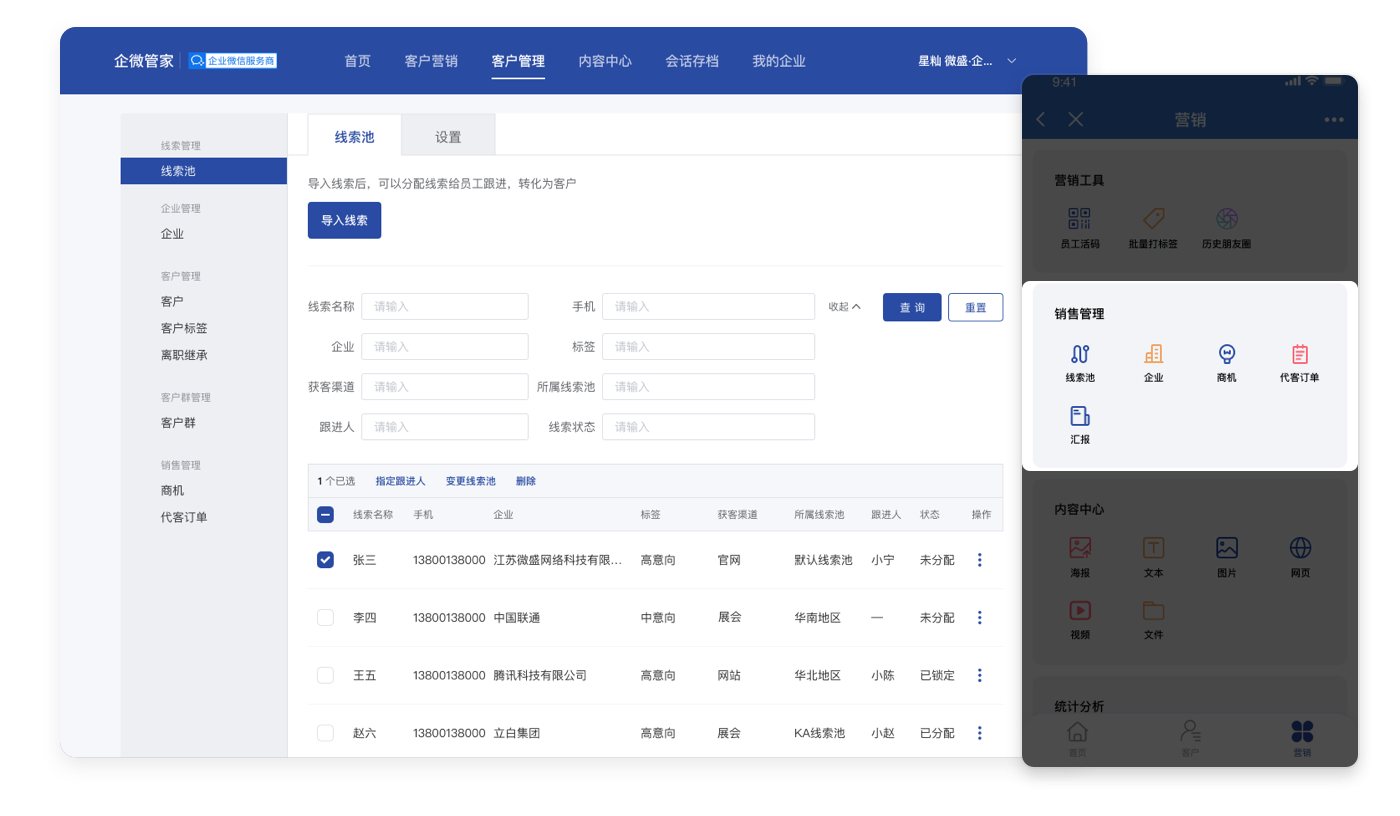The width and height of the screenshot is (1400, 816).
Task: Open the 线索池 icon in mobile 销售管理
Action: [x=1080, y=355]
